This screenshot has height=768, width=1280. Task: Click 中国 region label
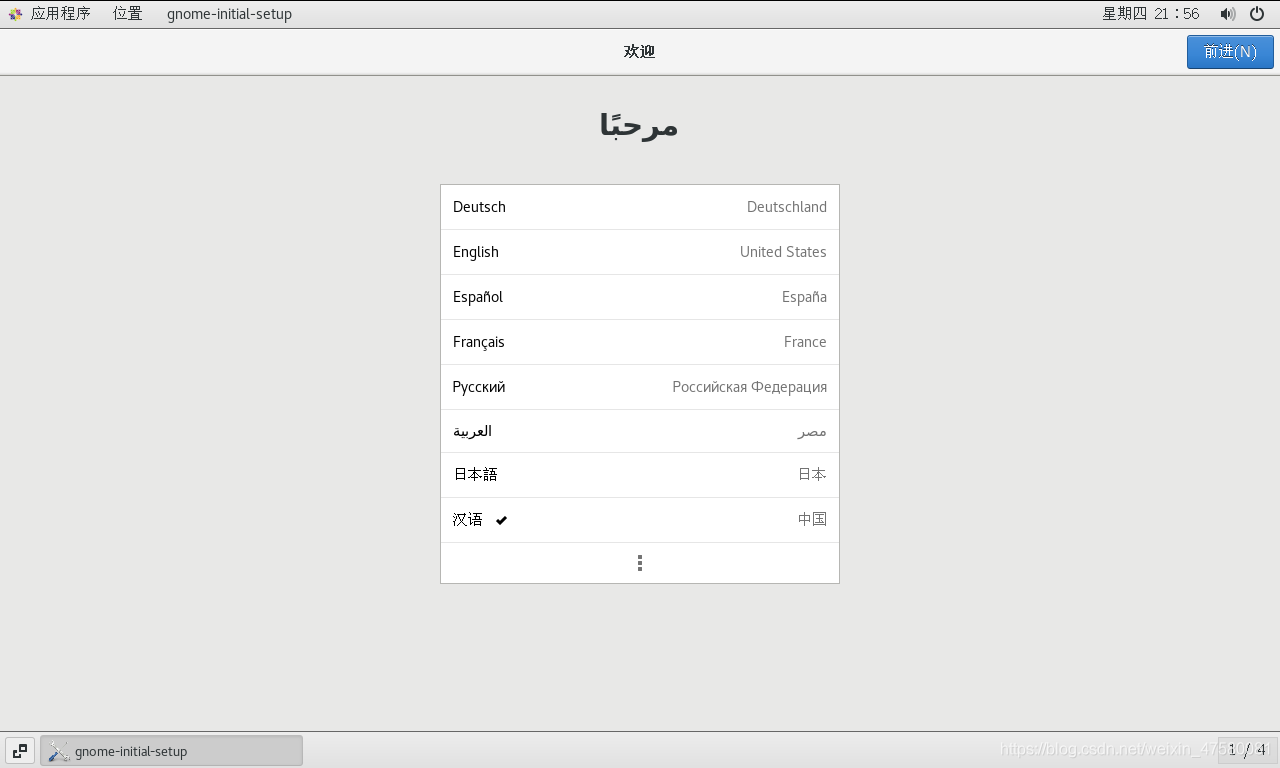[812, 520]
